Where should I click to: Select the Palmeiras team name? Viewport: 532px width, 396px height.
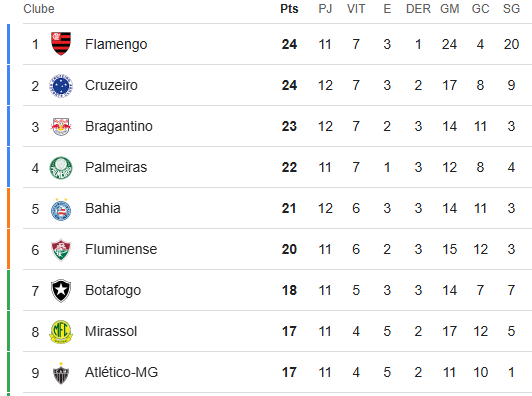[116, 167]
